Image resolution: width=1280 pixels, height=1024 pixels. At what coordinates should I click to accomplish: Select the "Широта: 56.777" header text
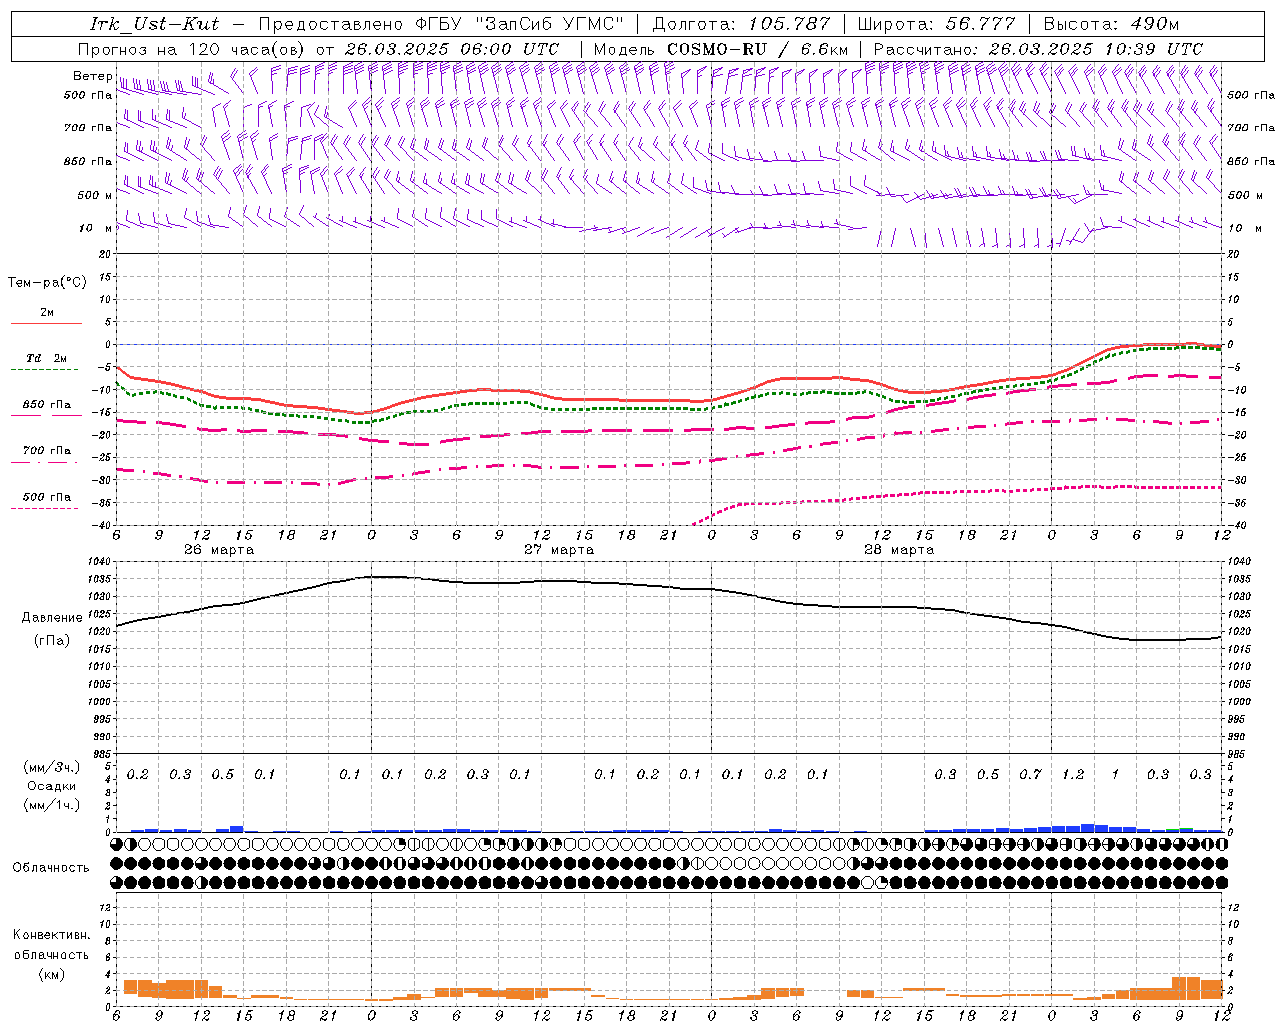936,24
